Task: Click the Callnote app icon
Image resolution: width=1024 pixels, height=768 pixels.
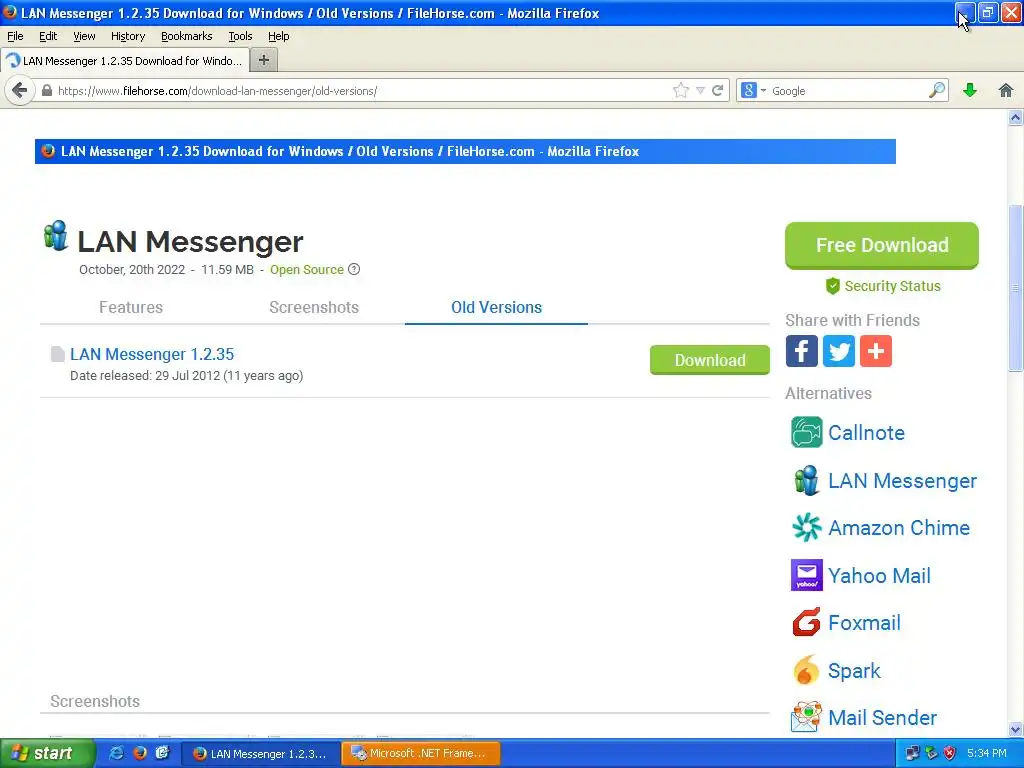Action: coord(807,432)
